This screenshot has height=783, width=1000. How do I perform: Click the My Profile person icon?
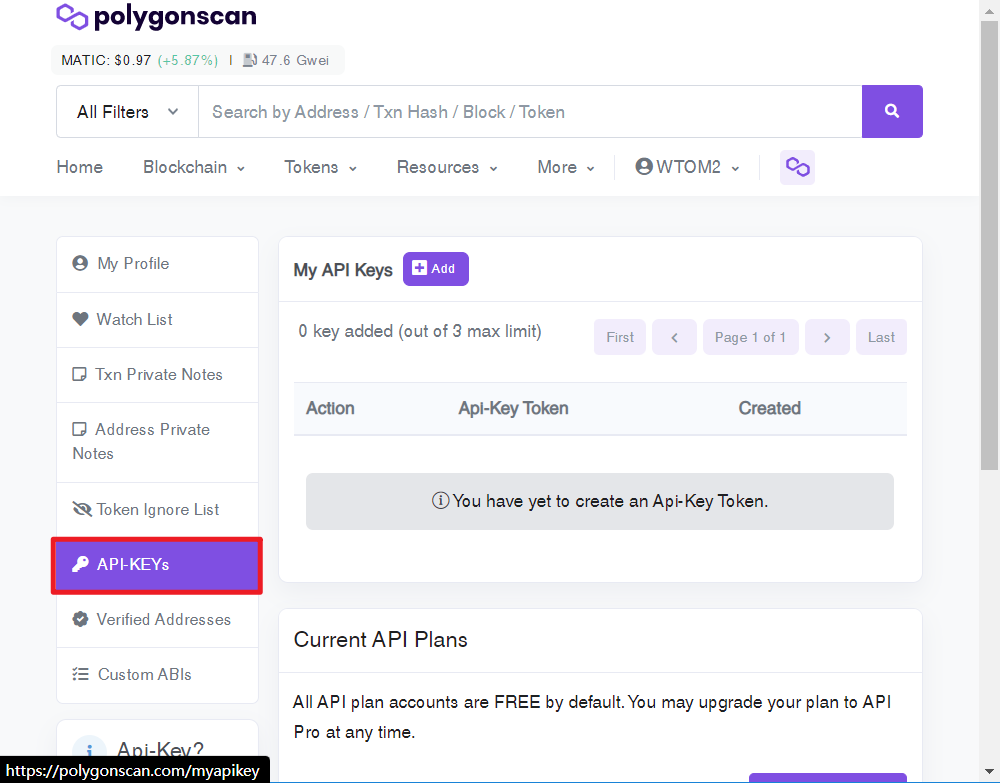(80, 263)
